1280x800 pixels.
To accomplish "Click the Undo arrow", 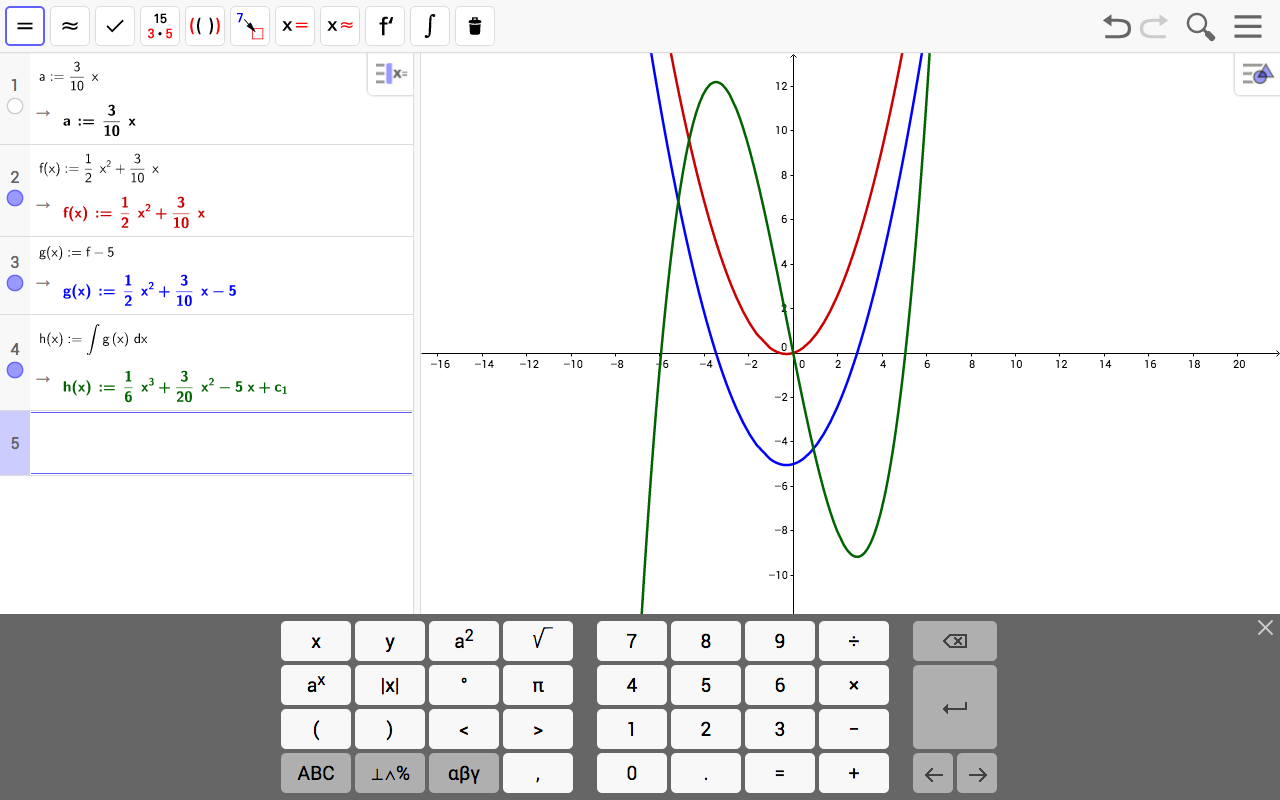I will point(1117,26).
